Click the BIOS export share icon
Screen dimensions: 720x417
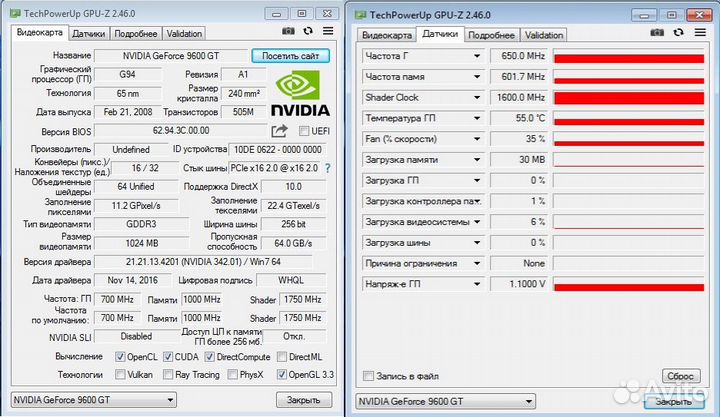279,131
